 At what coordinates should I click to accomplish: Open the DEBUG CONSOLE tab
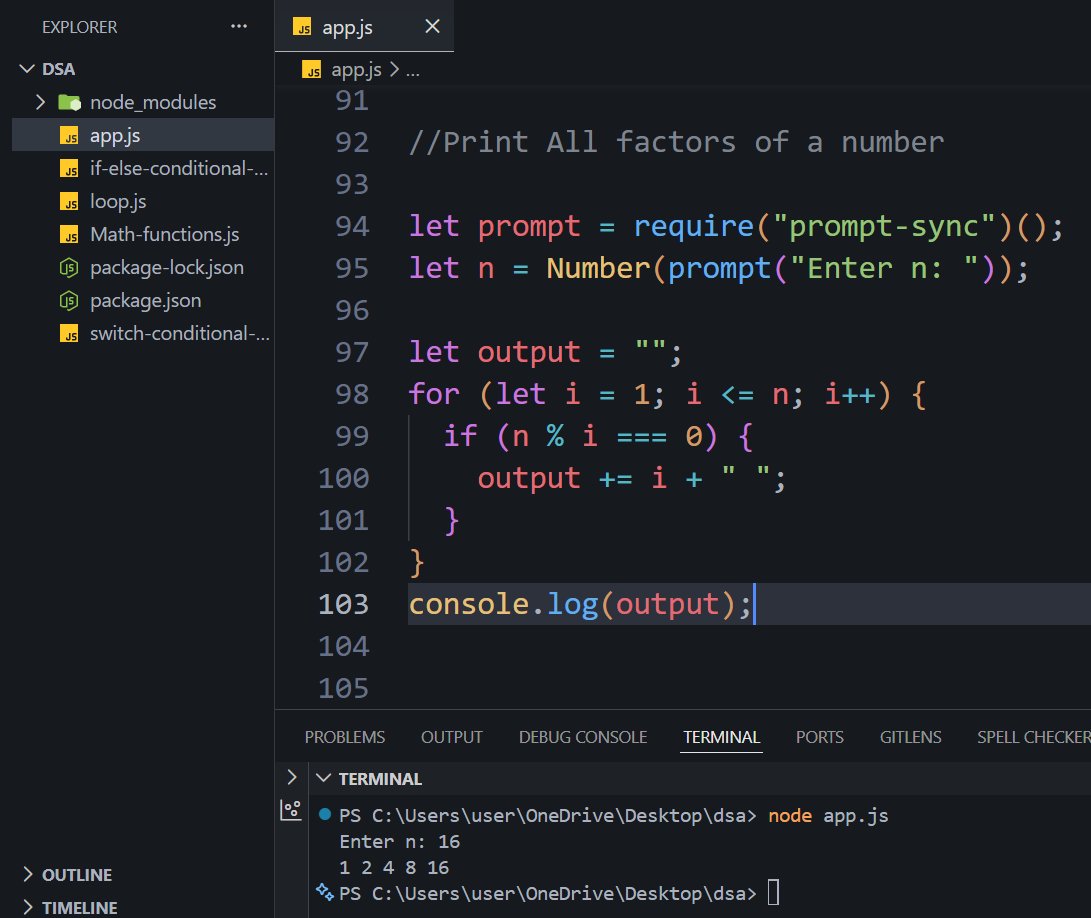pos(583,737)
